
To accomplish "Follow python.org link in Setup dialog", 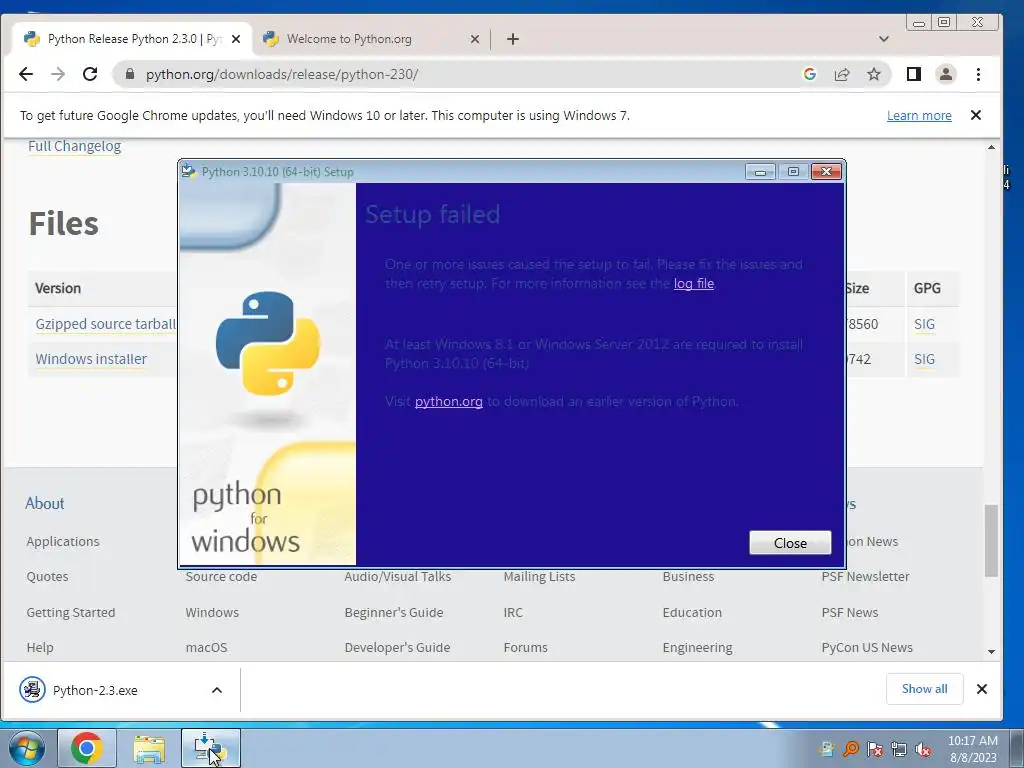I will [449, 402].
